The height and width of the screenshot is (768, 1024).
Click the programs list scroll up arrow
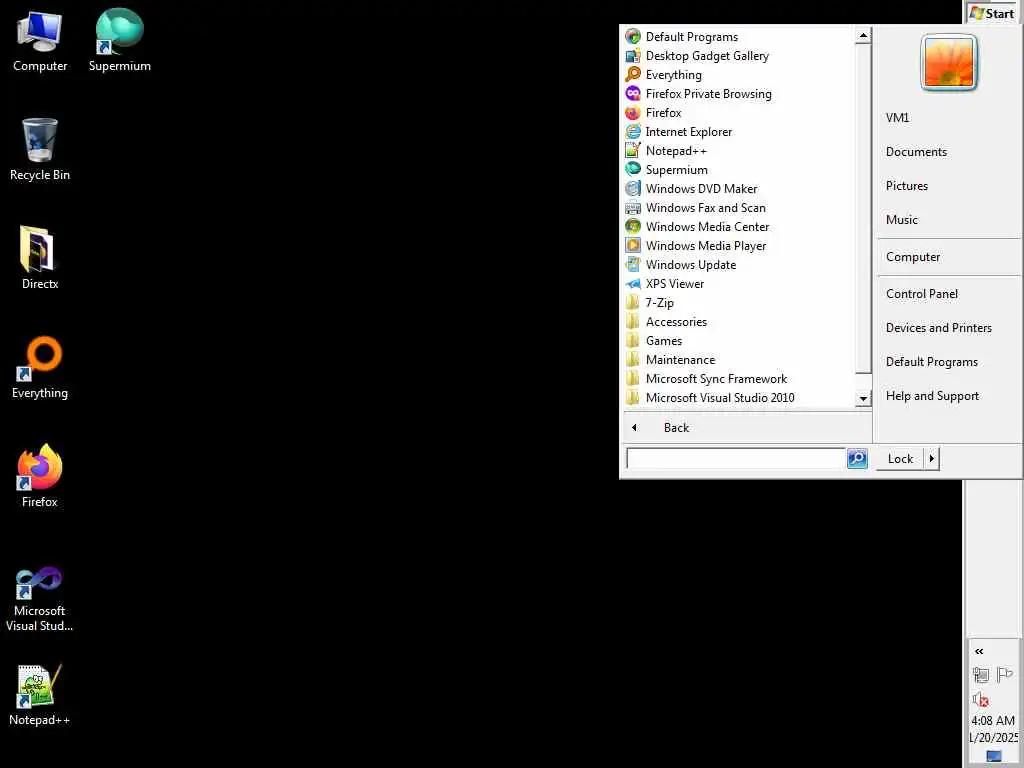863,35
